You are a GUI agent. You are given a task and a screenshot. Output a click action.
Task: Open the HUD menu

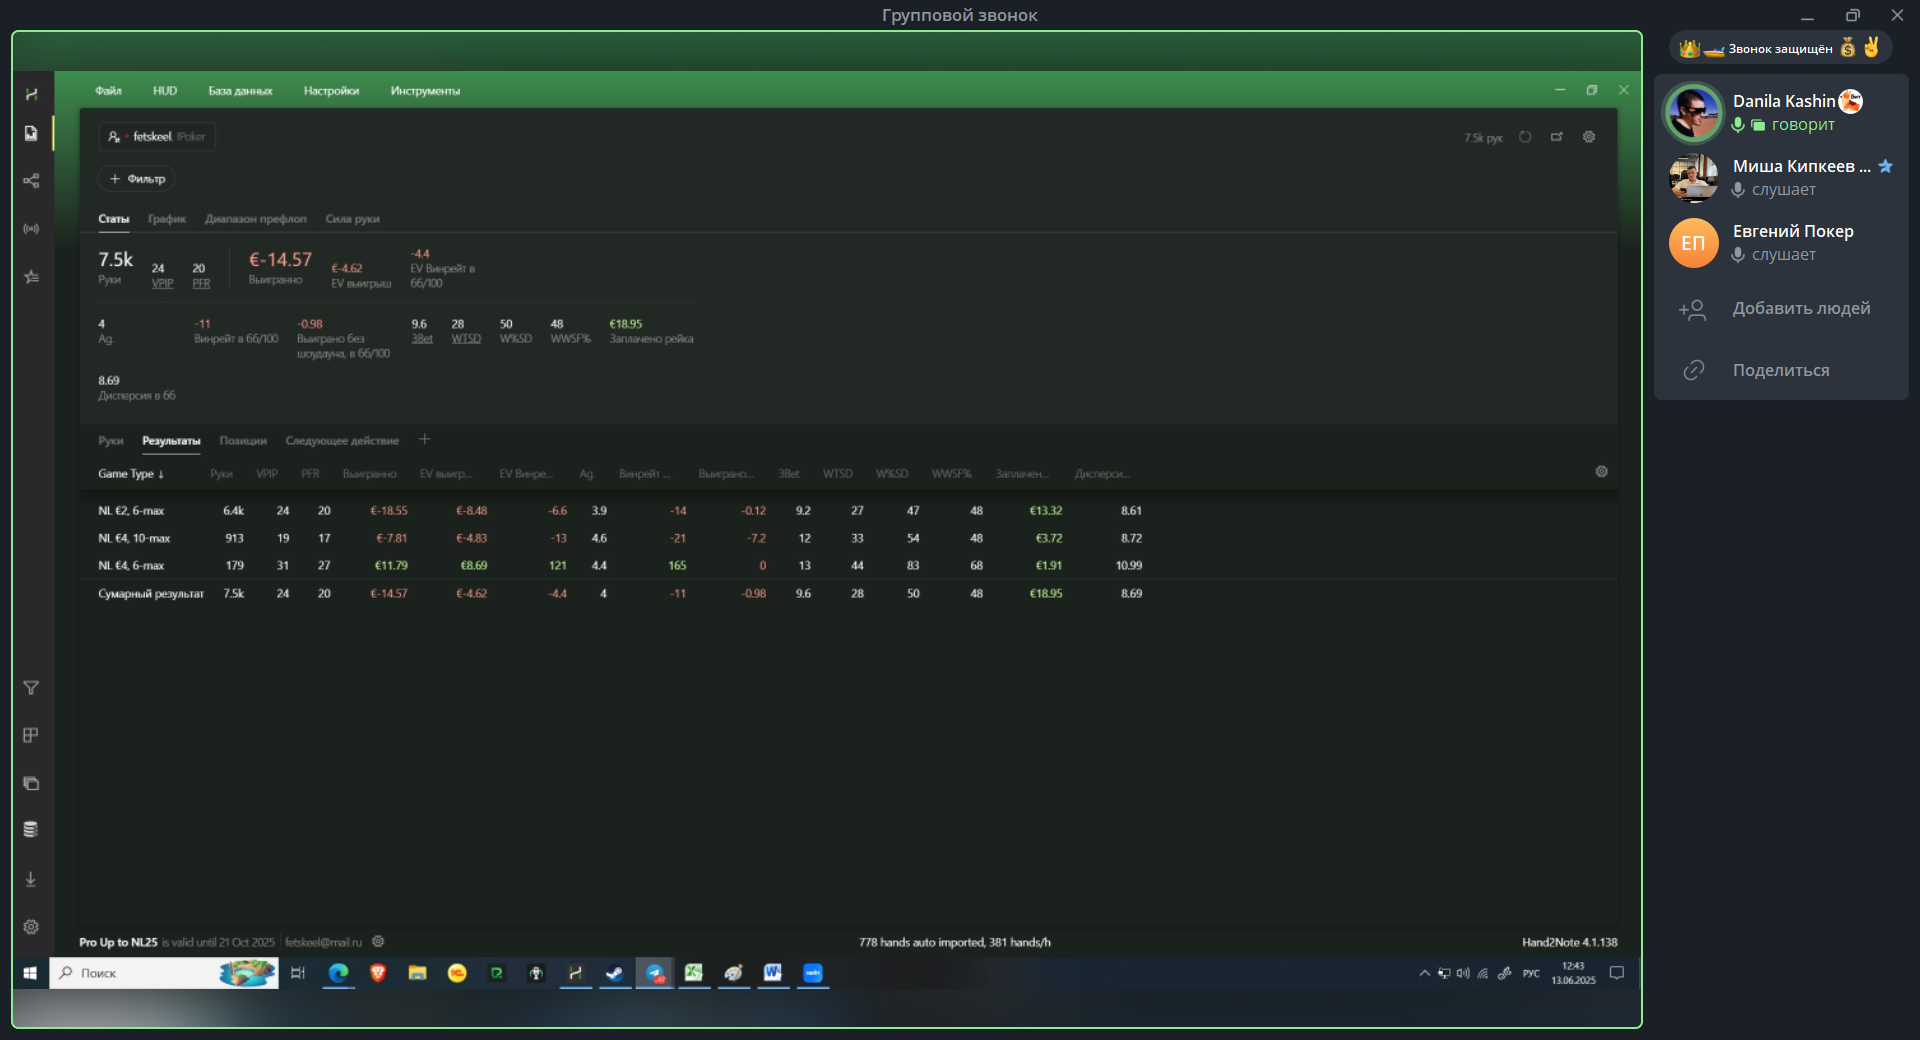[x=165, y=91]
